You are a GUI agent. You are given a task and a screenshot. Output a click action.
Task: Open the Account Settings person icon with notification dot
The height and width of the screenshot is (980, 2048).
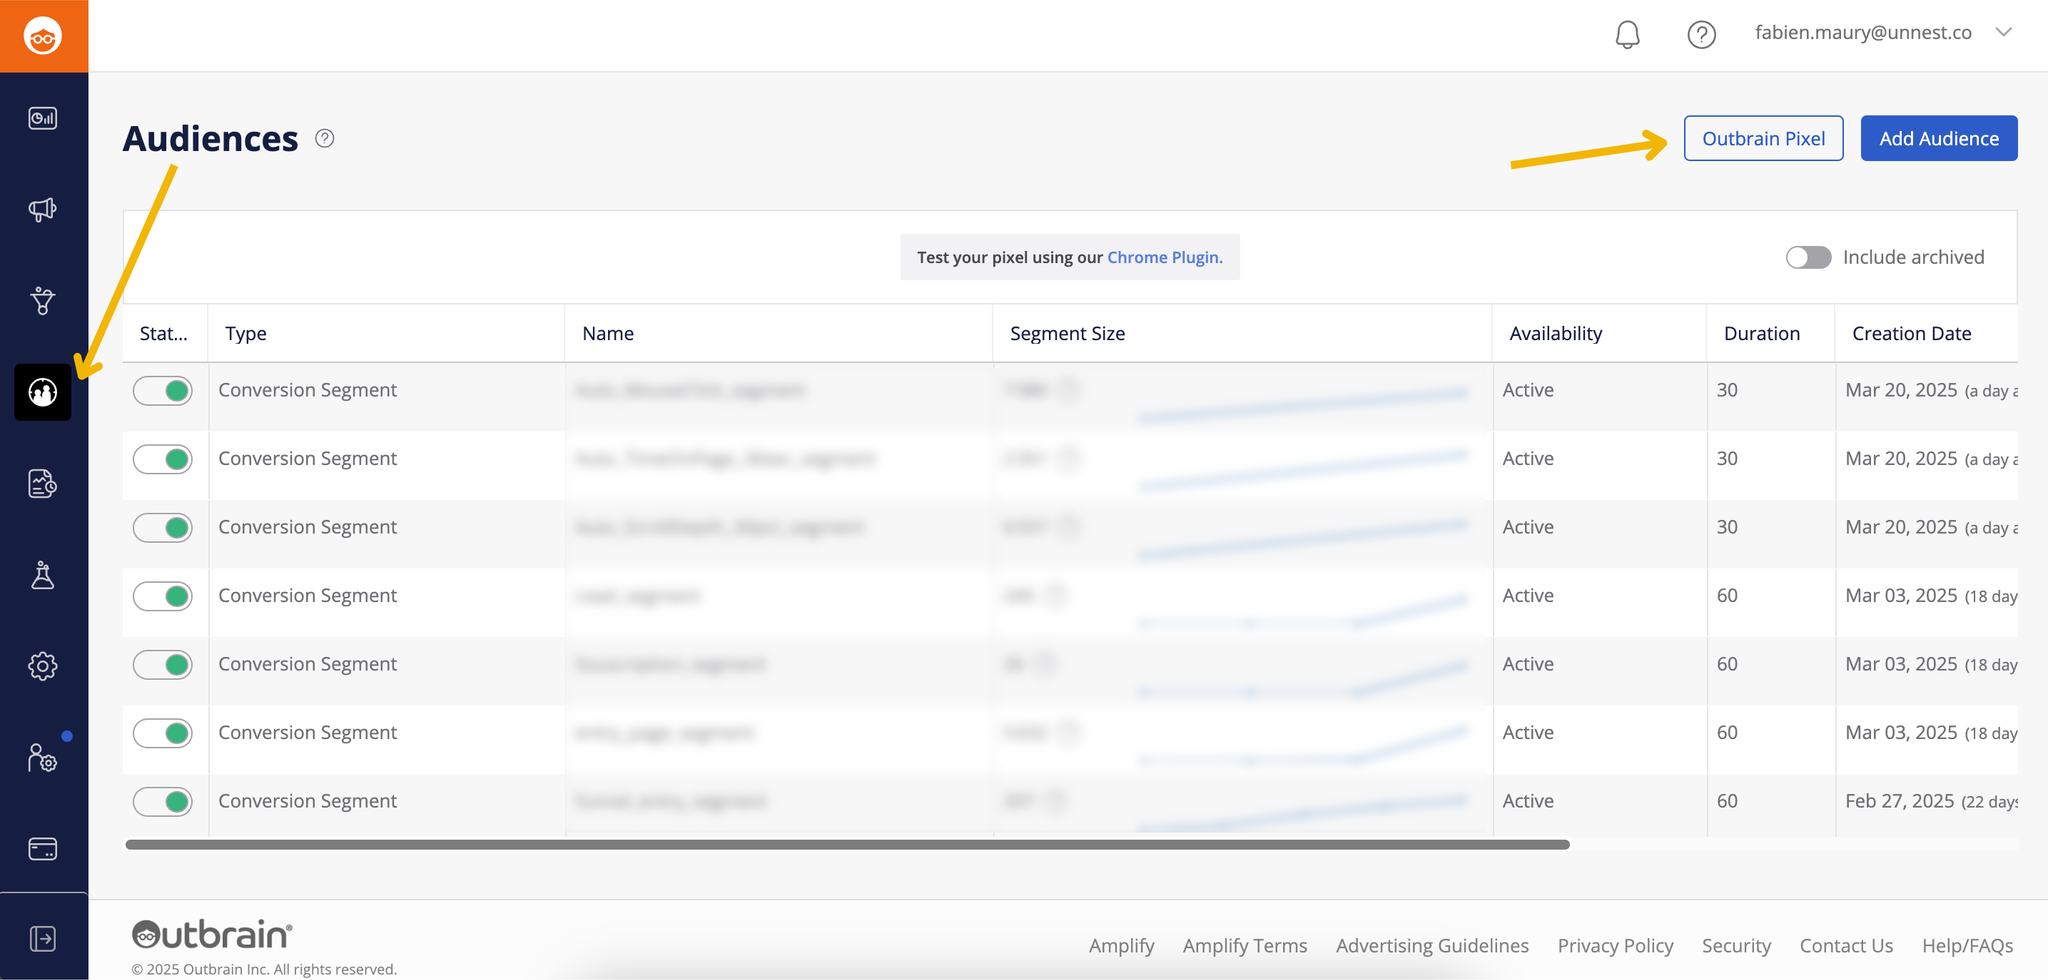coord(42,758)
